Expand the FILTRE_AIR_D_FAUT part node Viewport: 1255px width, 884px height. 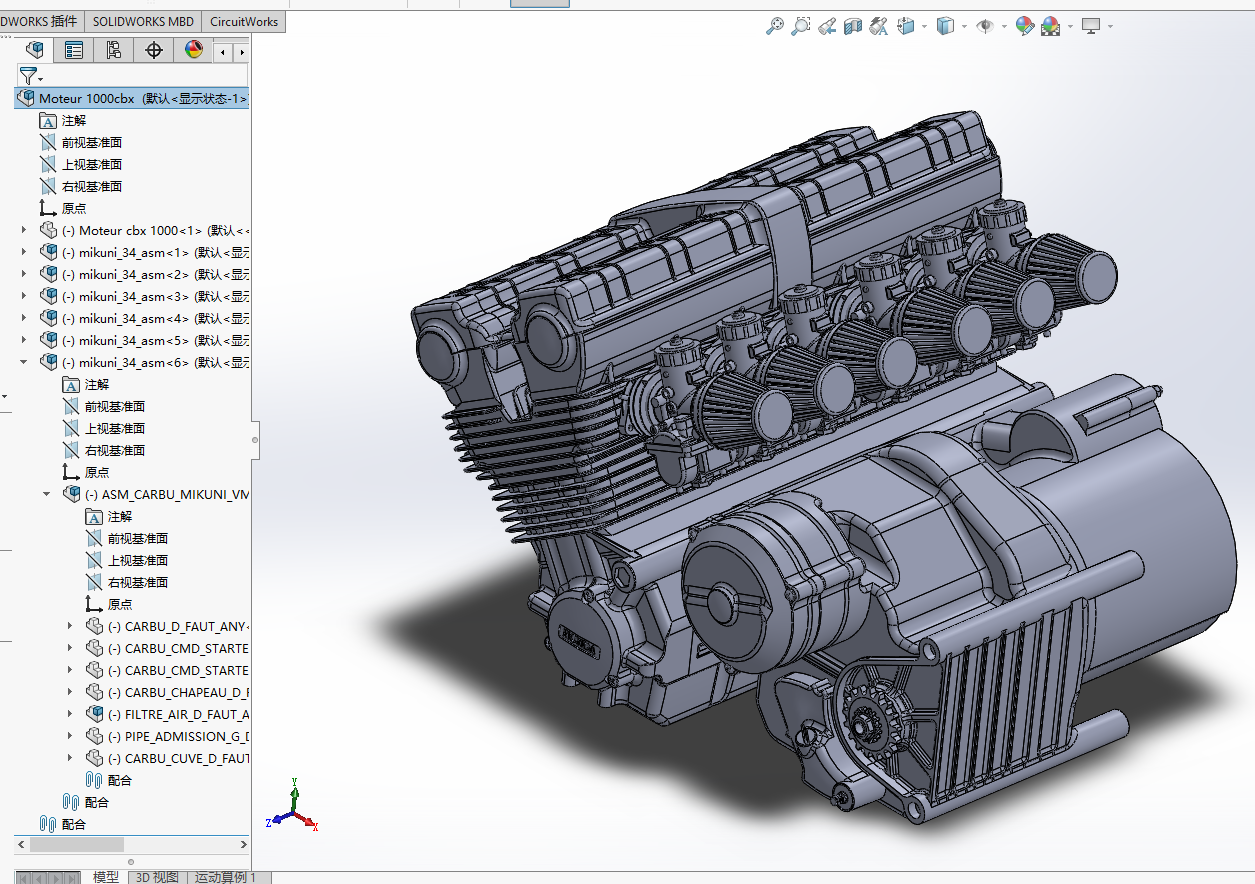(x=70, y=714)
